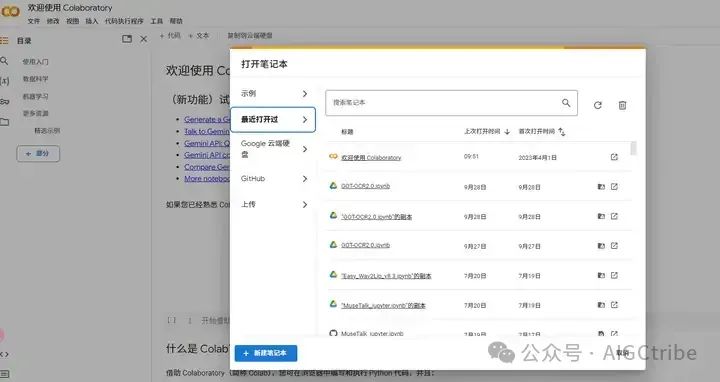Open Colaboratory welcome notebook in new tab

614,157
